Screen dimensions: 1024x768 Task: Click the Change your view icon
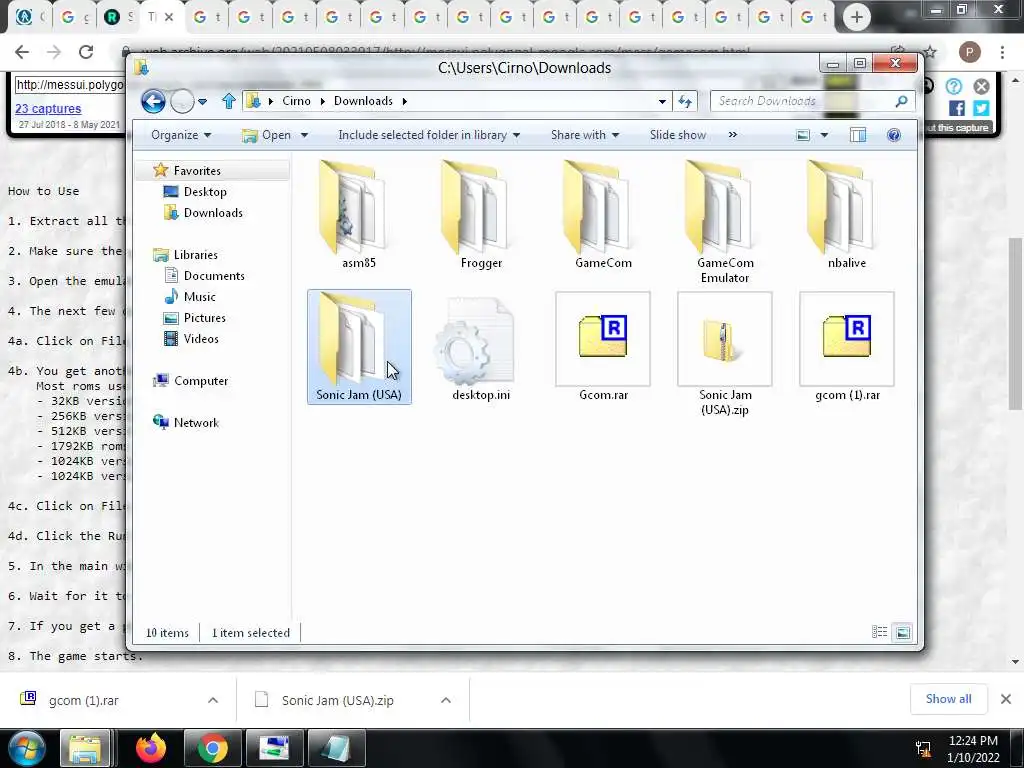click(x=803, y=135)
